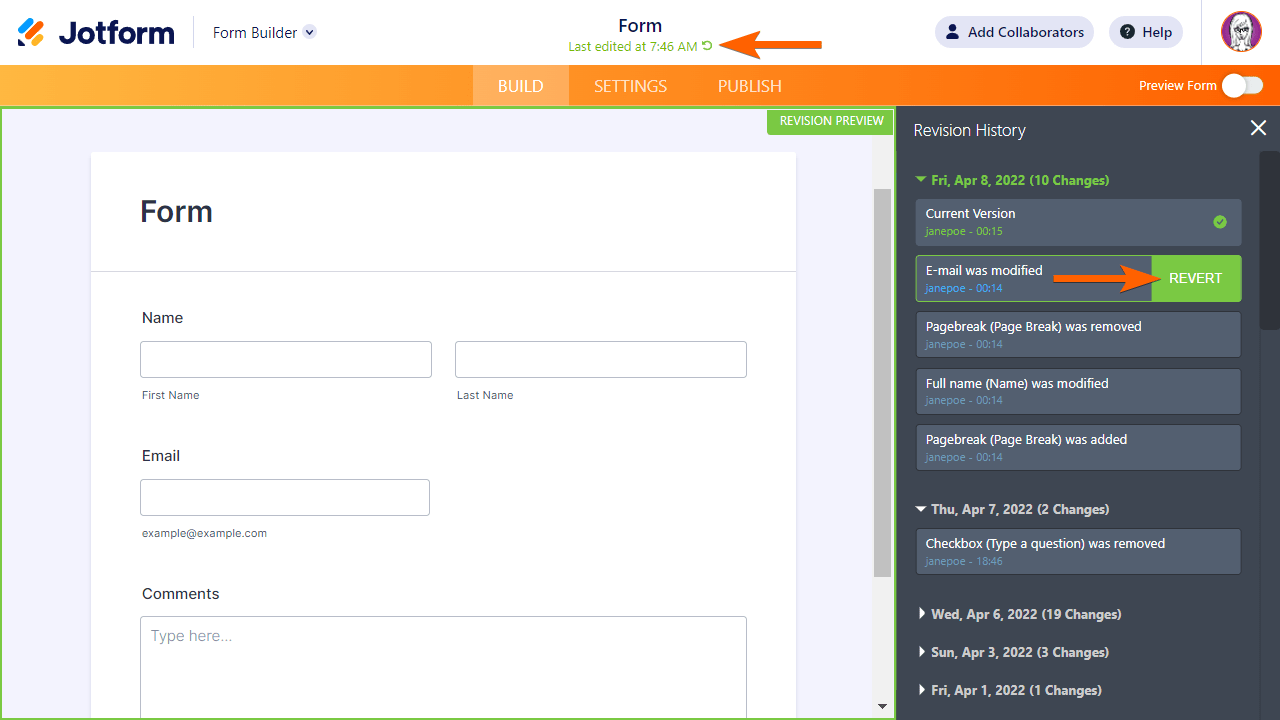The image size is (1280, 720).
Task: Click the REVISION PREVIEW badge
Action: [831, 121]
